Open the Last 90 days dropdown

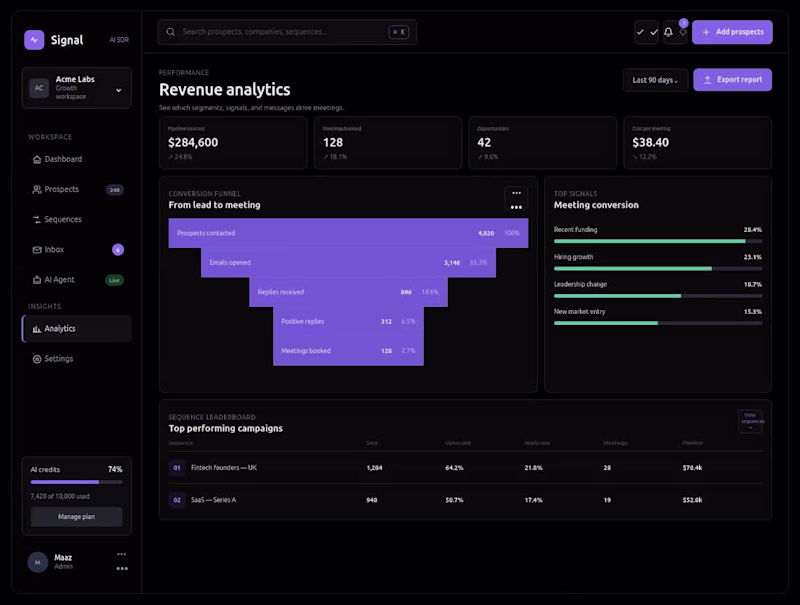click(655, 80)
